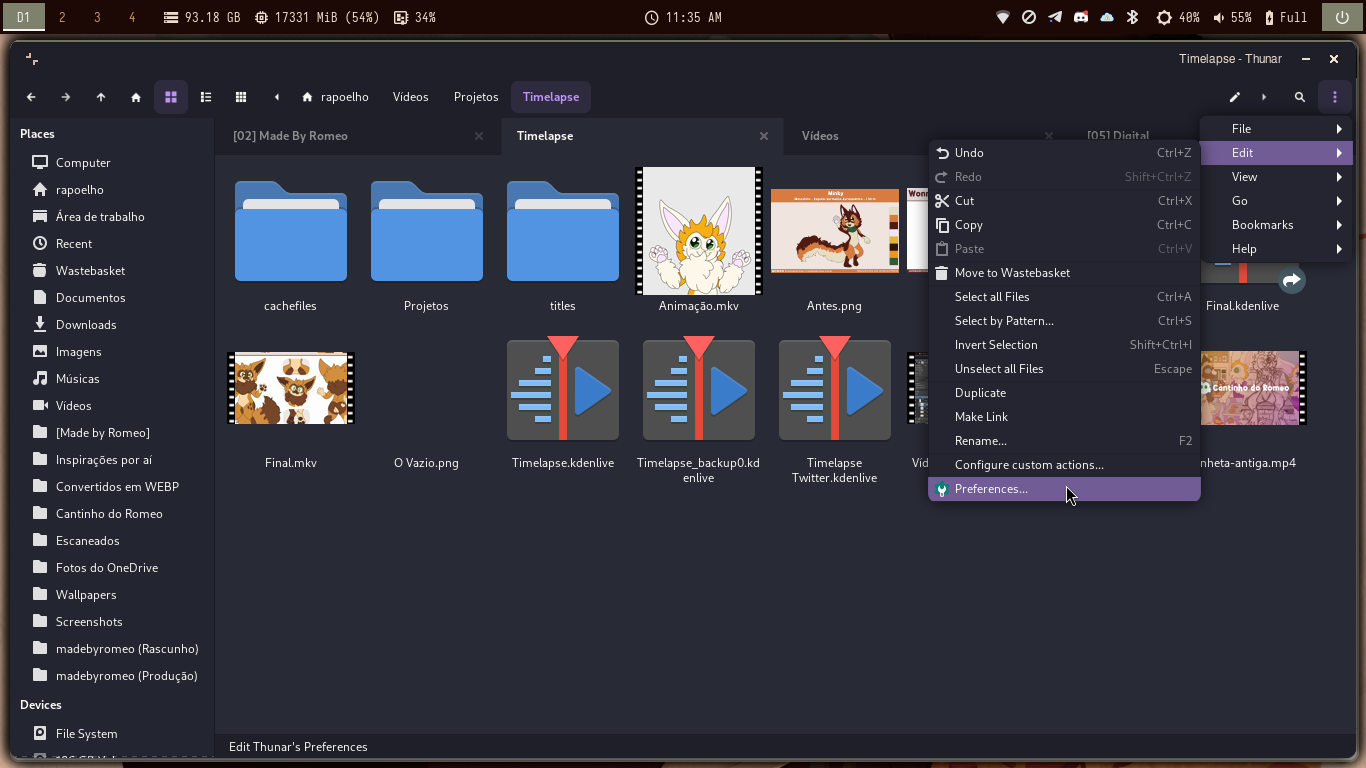Click Videos in the path bar

point(410,97)
